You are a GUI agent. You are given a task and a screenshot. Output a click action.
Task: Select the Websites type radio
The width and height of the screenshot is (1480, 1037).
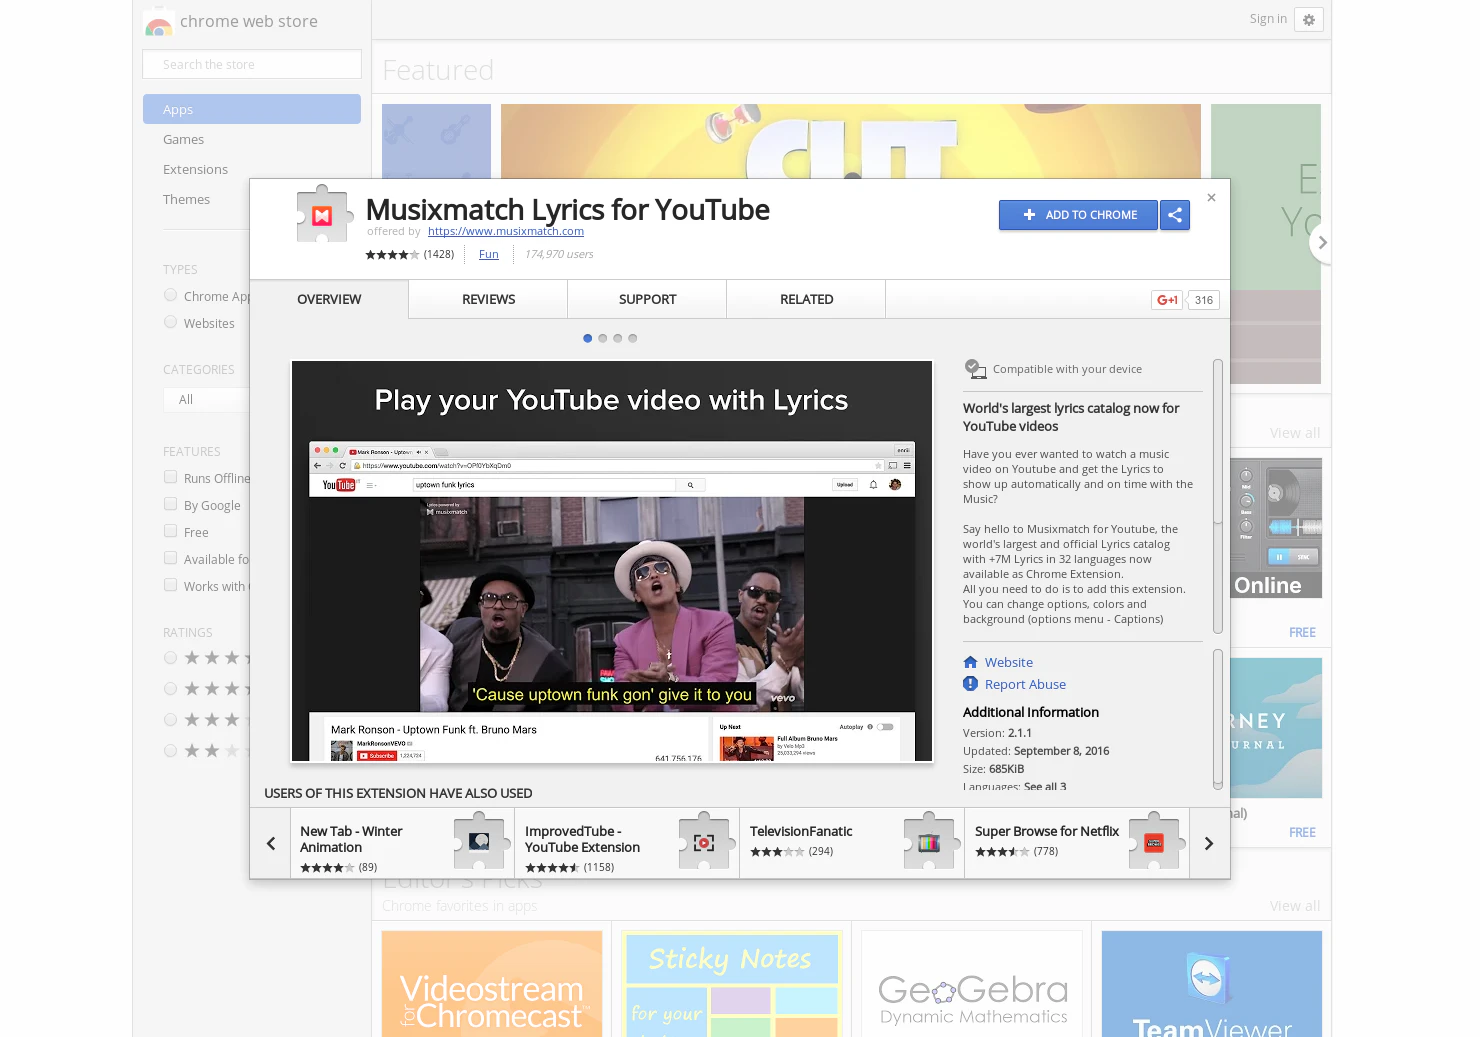pos(171,322)
